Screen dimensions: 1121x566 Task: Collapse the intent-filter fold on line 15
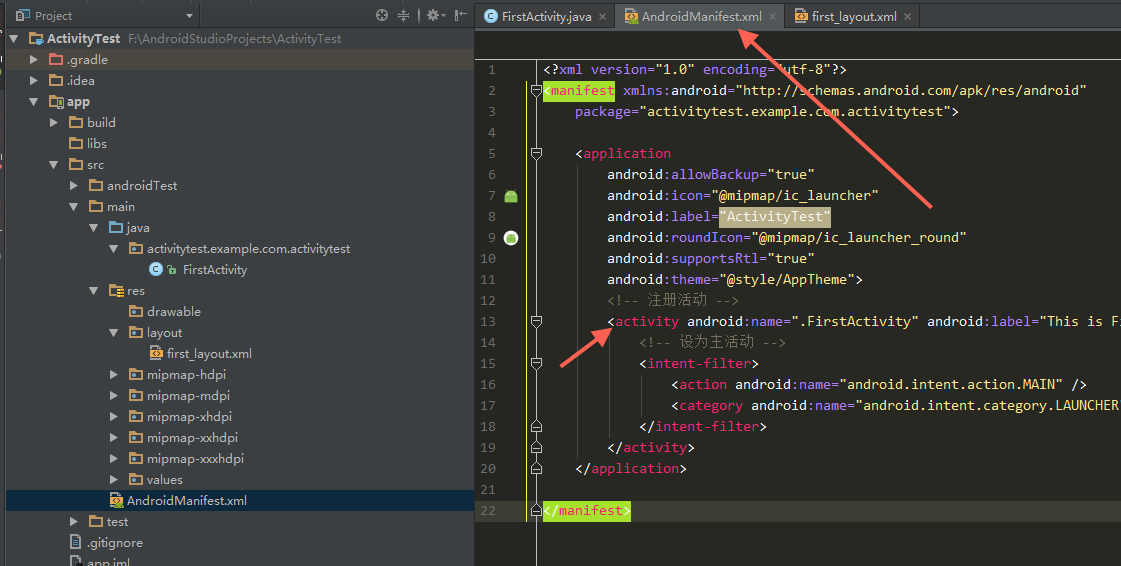(536, 364)
